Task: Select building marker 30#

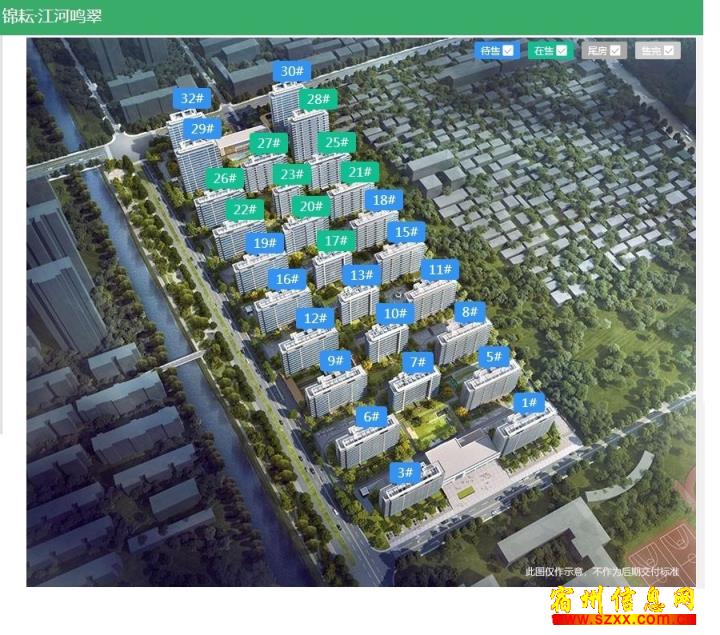Action: pos(291,71)
